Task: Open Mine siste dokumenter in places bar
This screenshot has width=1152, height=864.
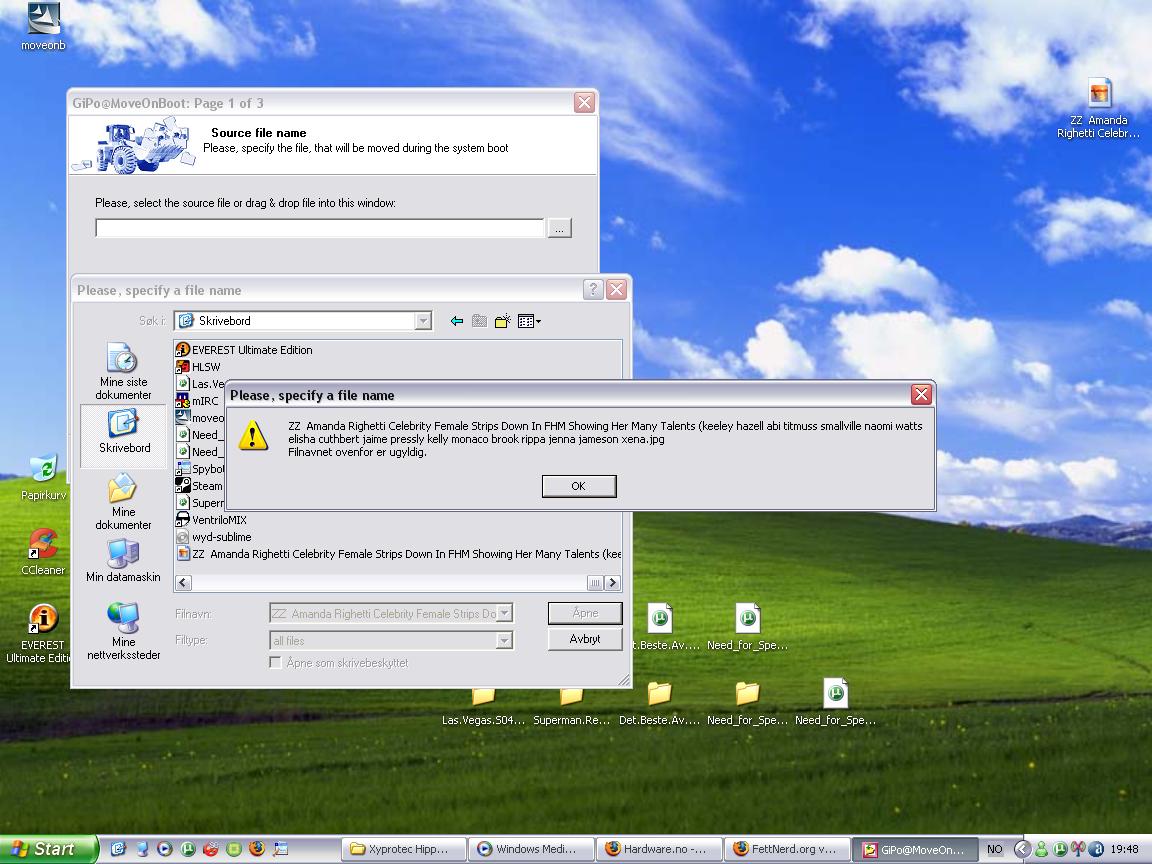Action: [123, 371]
